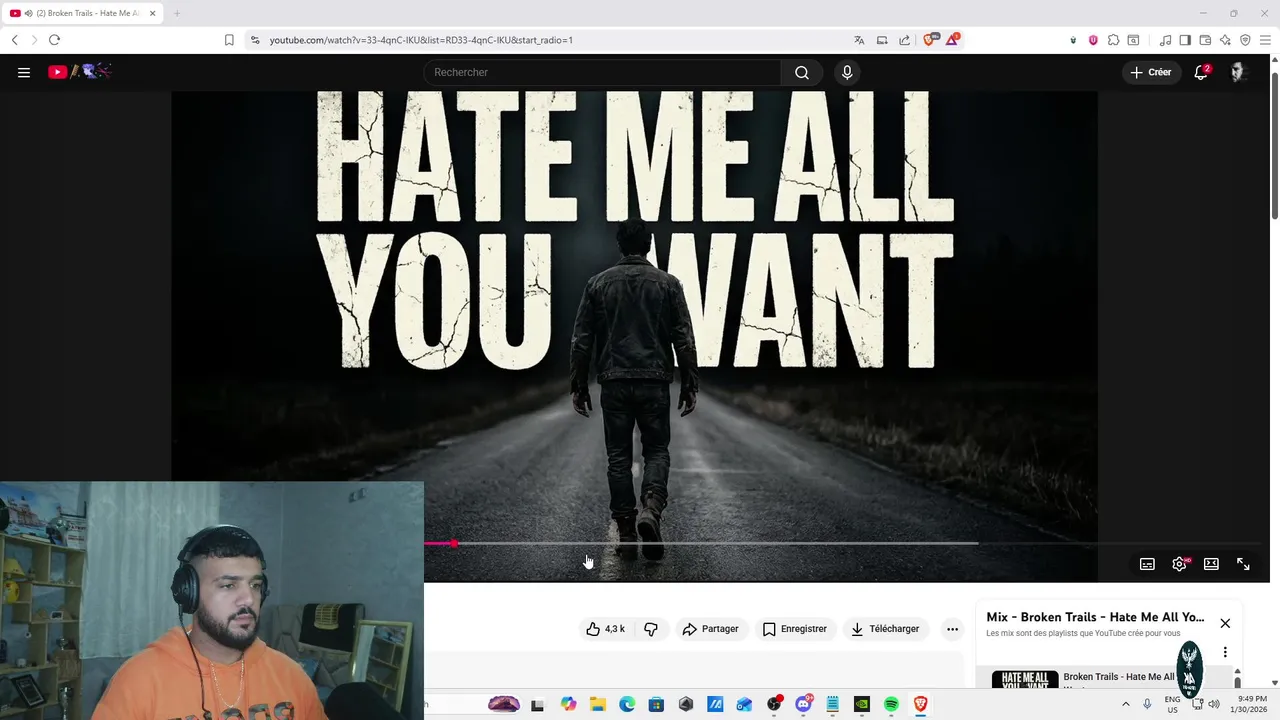Go back in the browser
This screenshot has height=720, width=1280.
(x=14, y=40)
